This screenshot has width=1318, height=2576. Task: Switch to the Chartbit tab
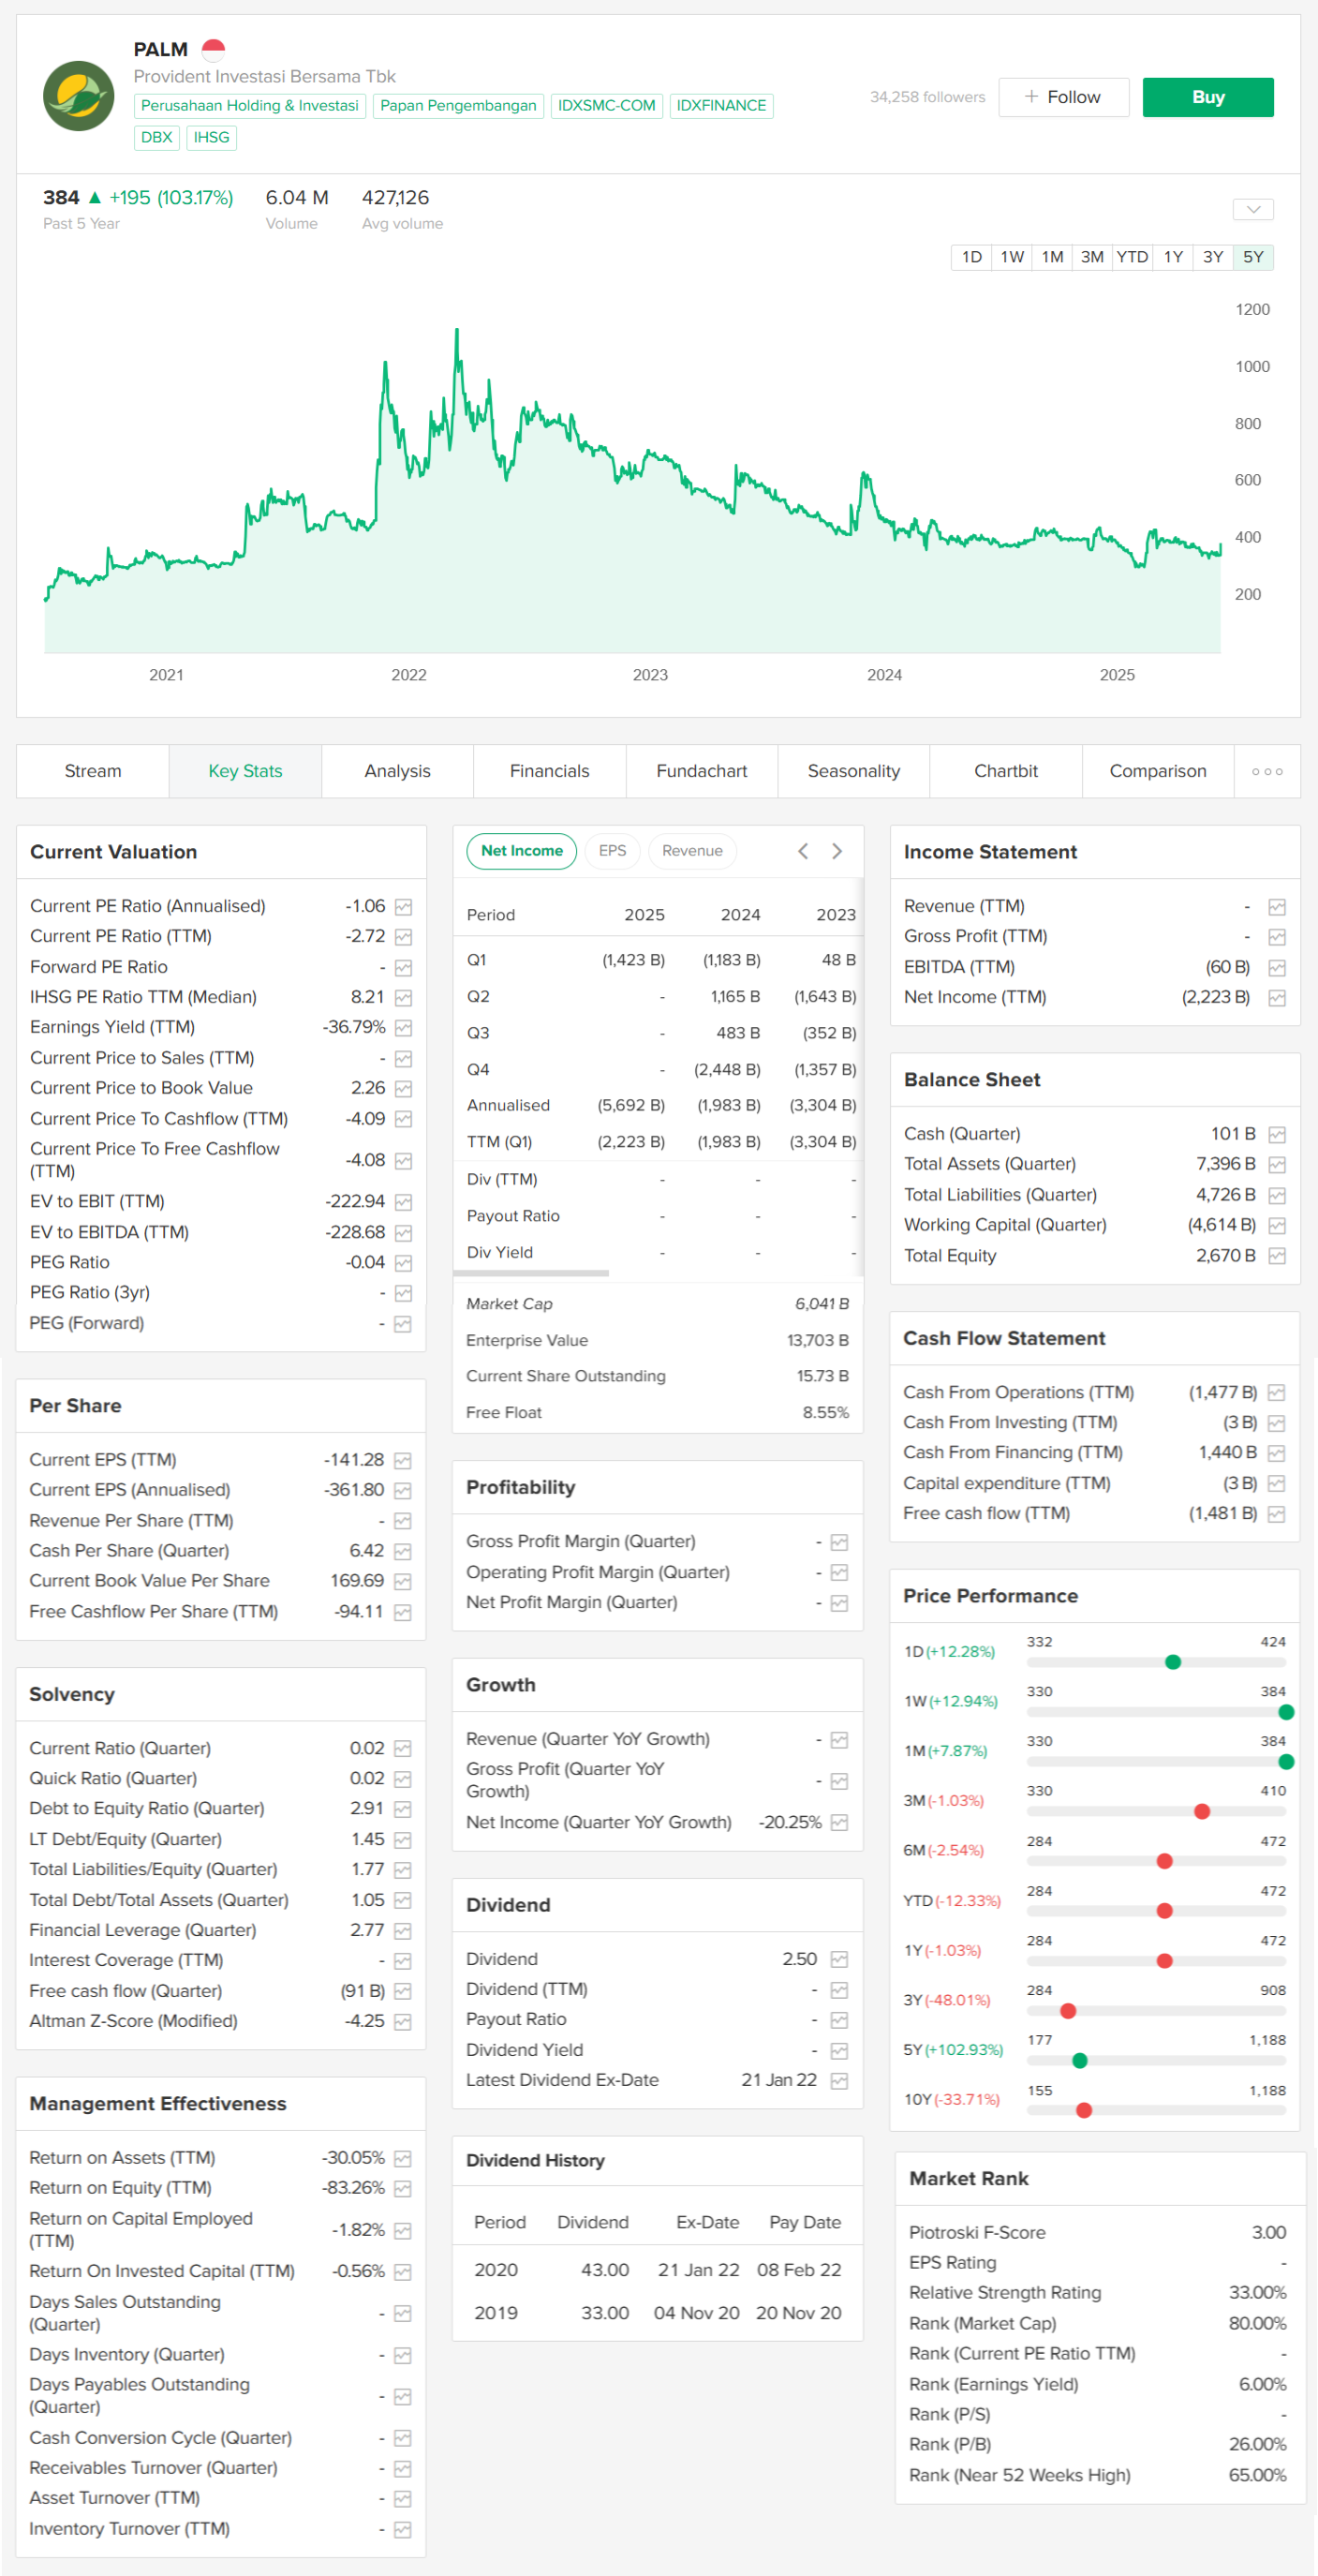pos(1006,771)
